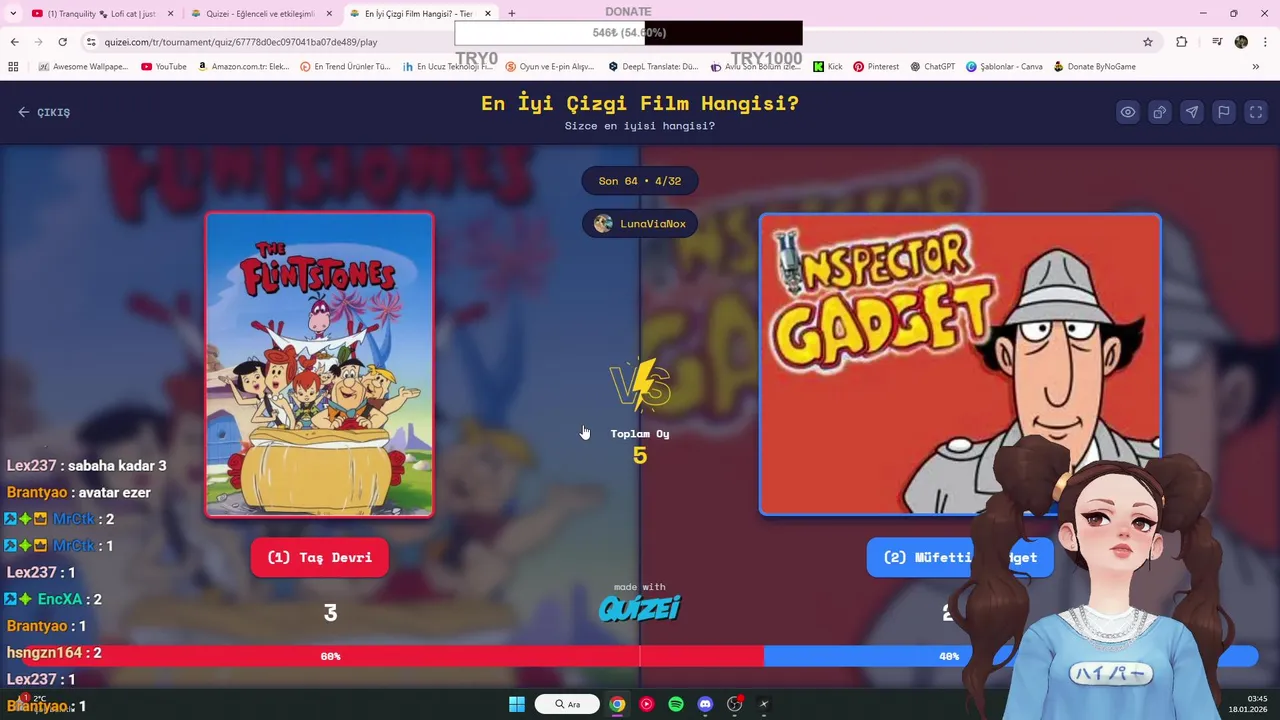Open the Amazon.com.tr bookmark

pos(244,67)
